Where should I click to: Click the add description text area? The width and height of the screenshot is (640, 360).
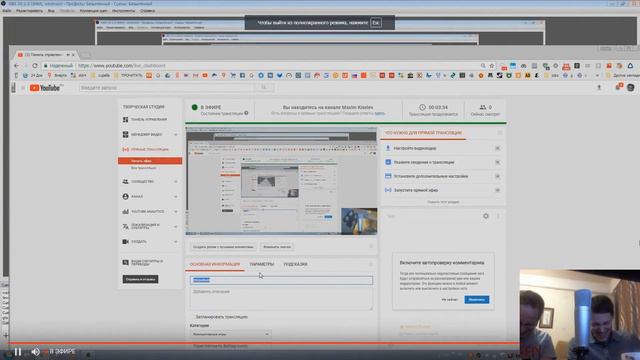point(281,299)
